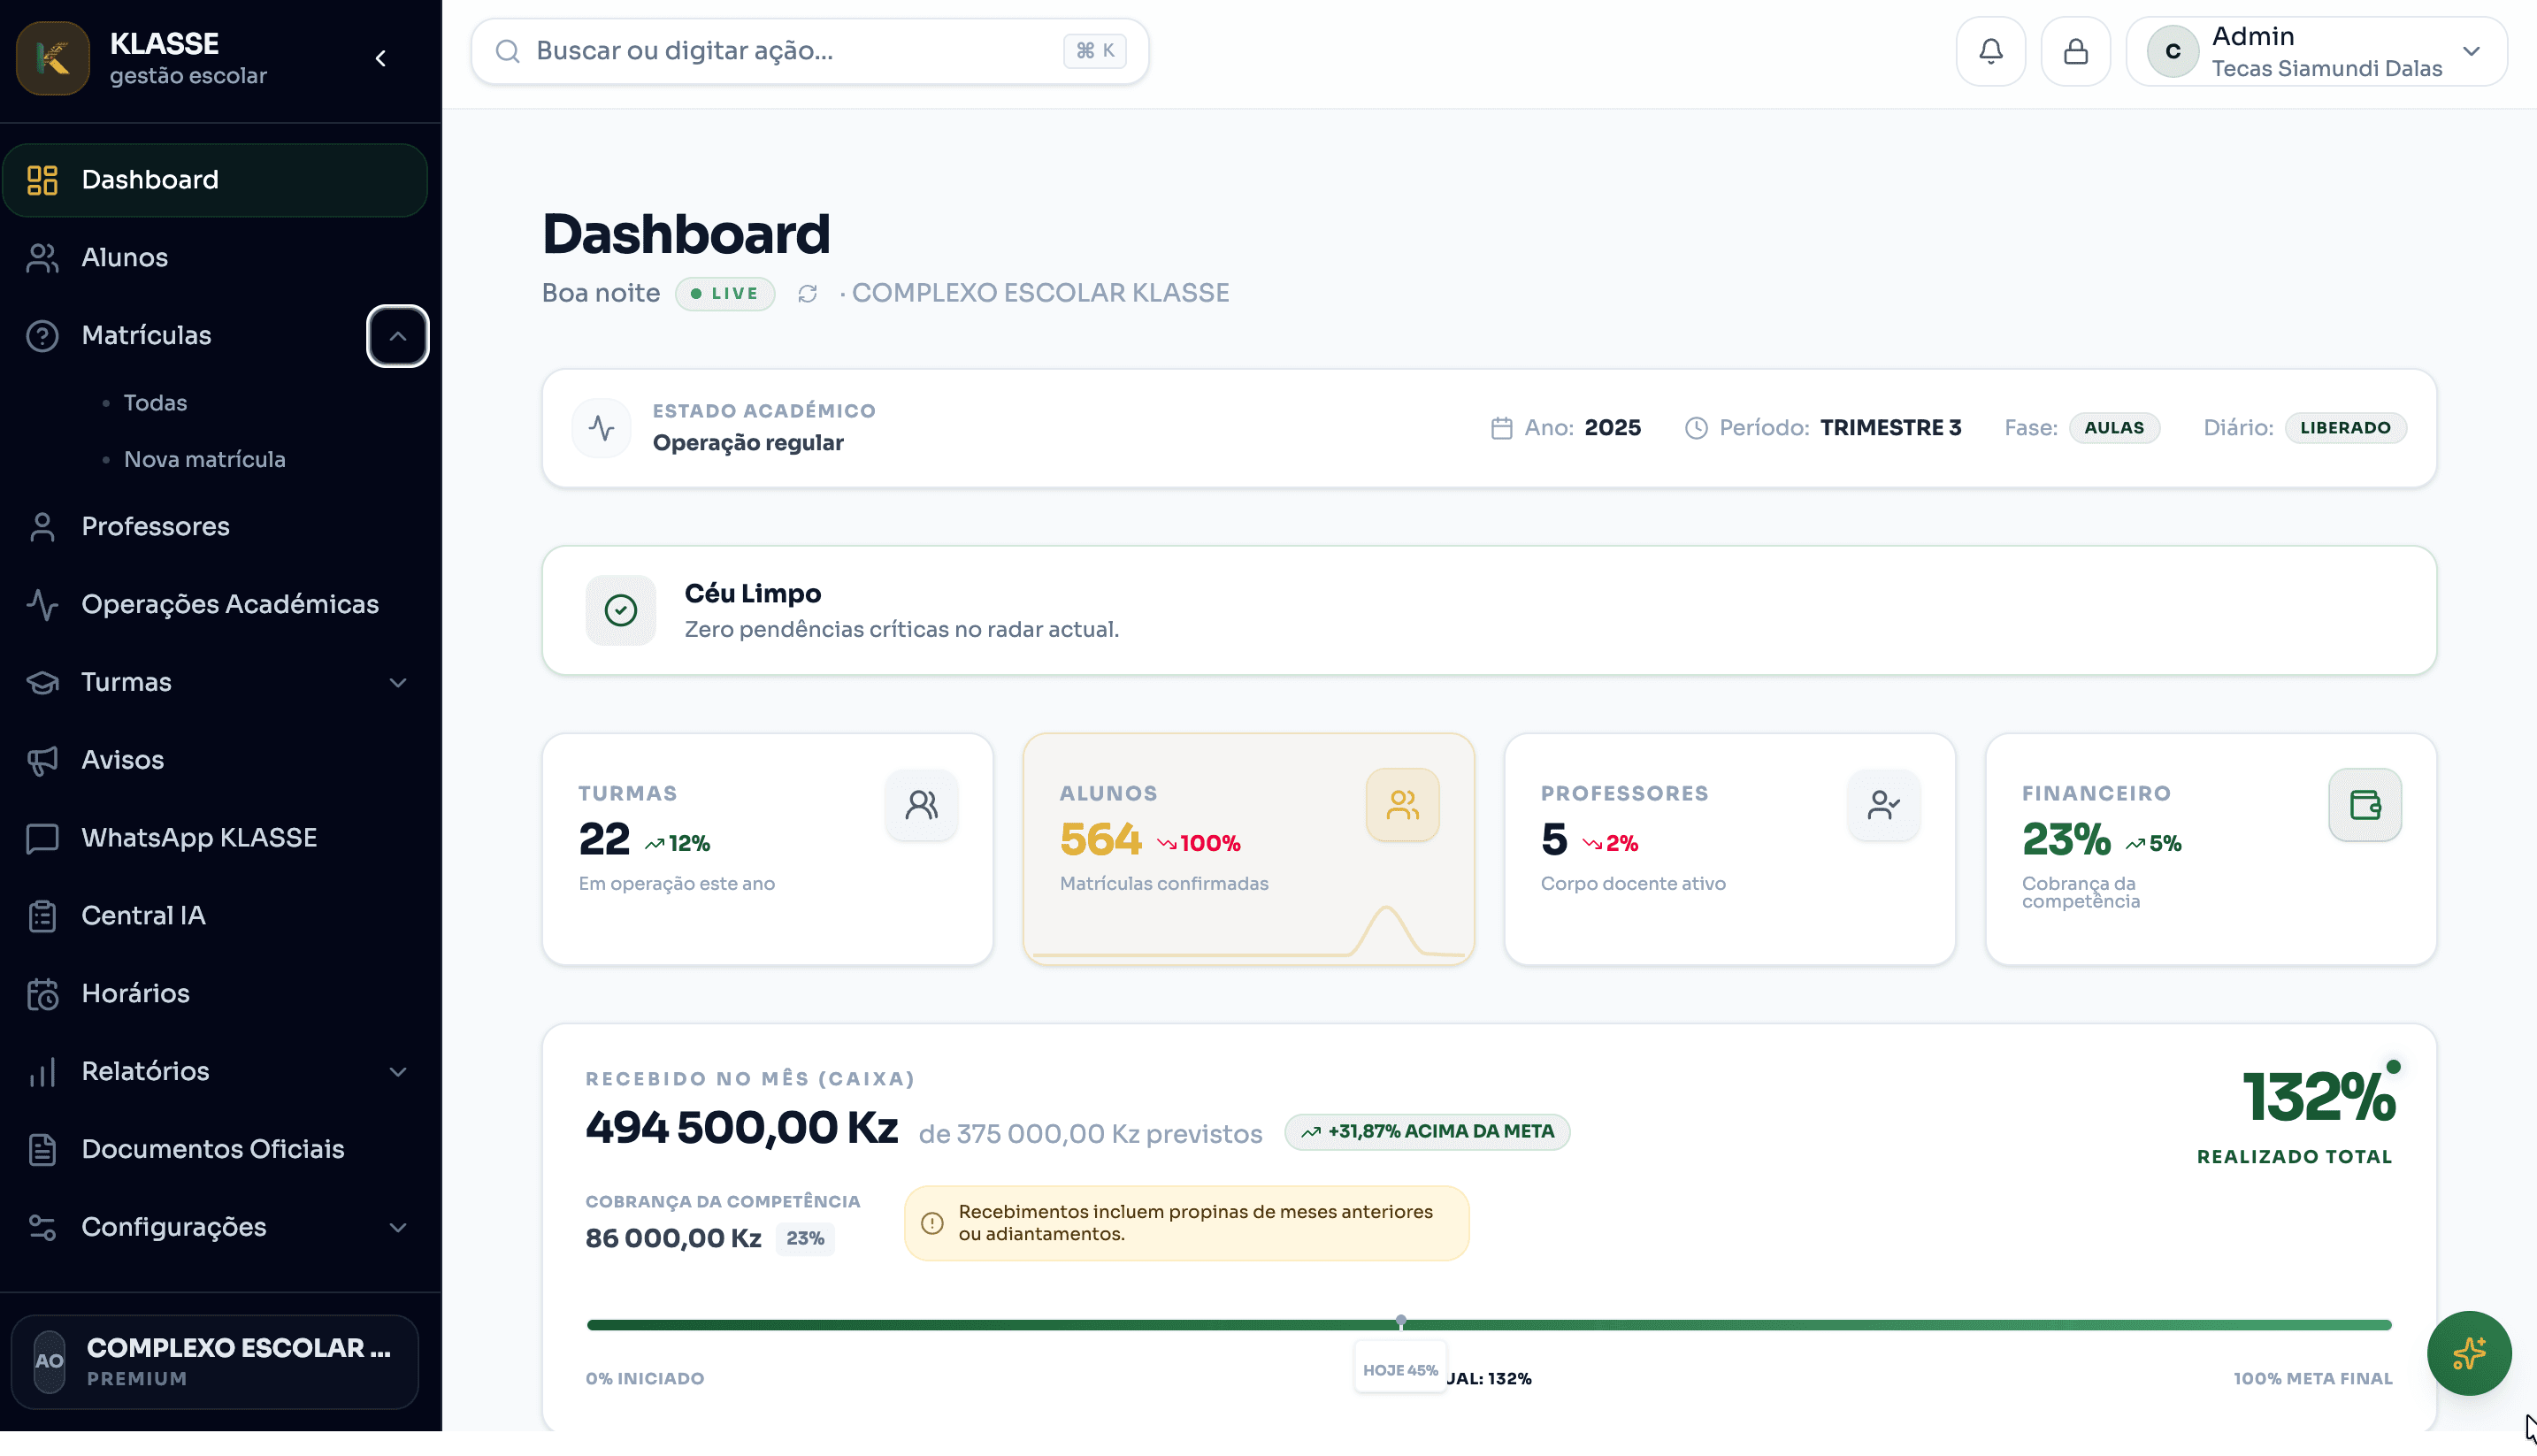Click the Admin avatar circle
This screenshot has height=1456, width=2537.
[2172, 52]
